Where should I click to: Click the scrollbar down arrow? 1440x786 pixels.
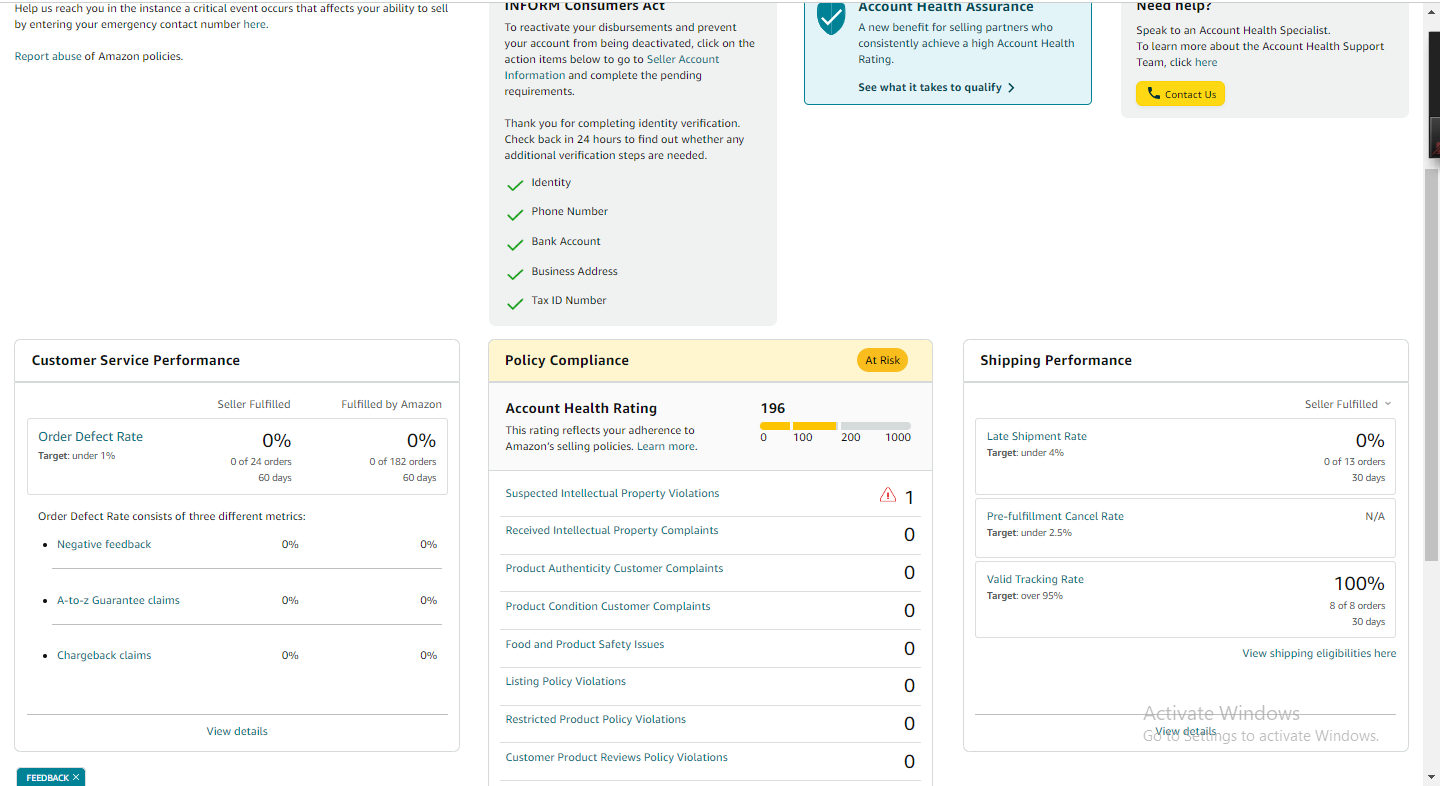point(1432,777)
